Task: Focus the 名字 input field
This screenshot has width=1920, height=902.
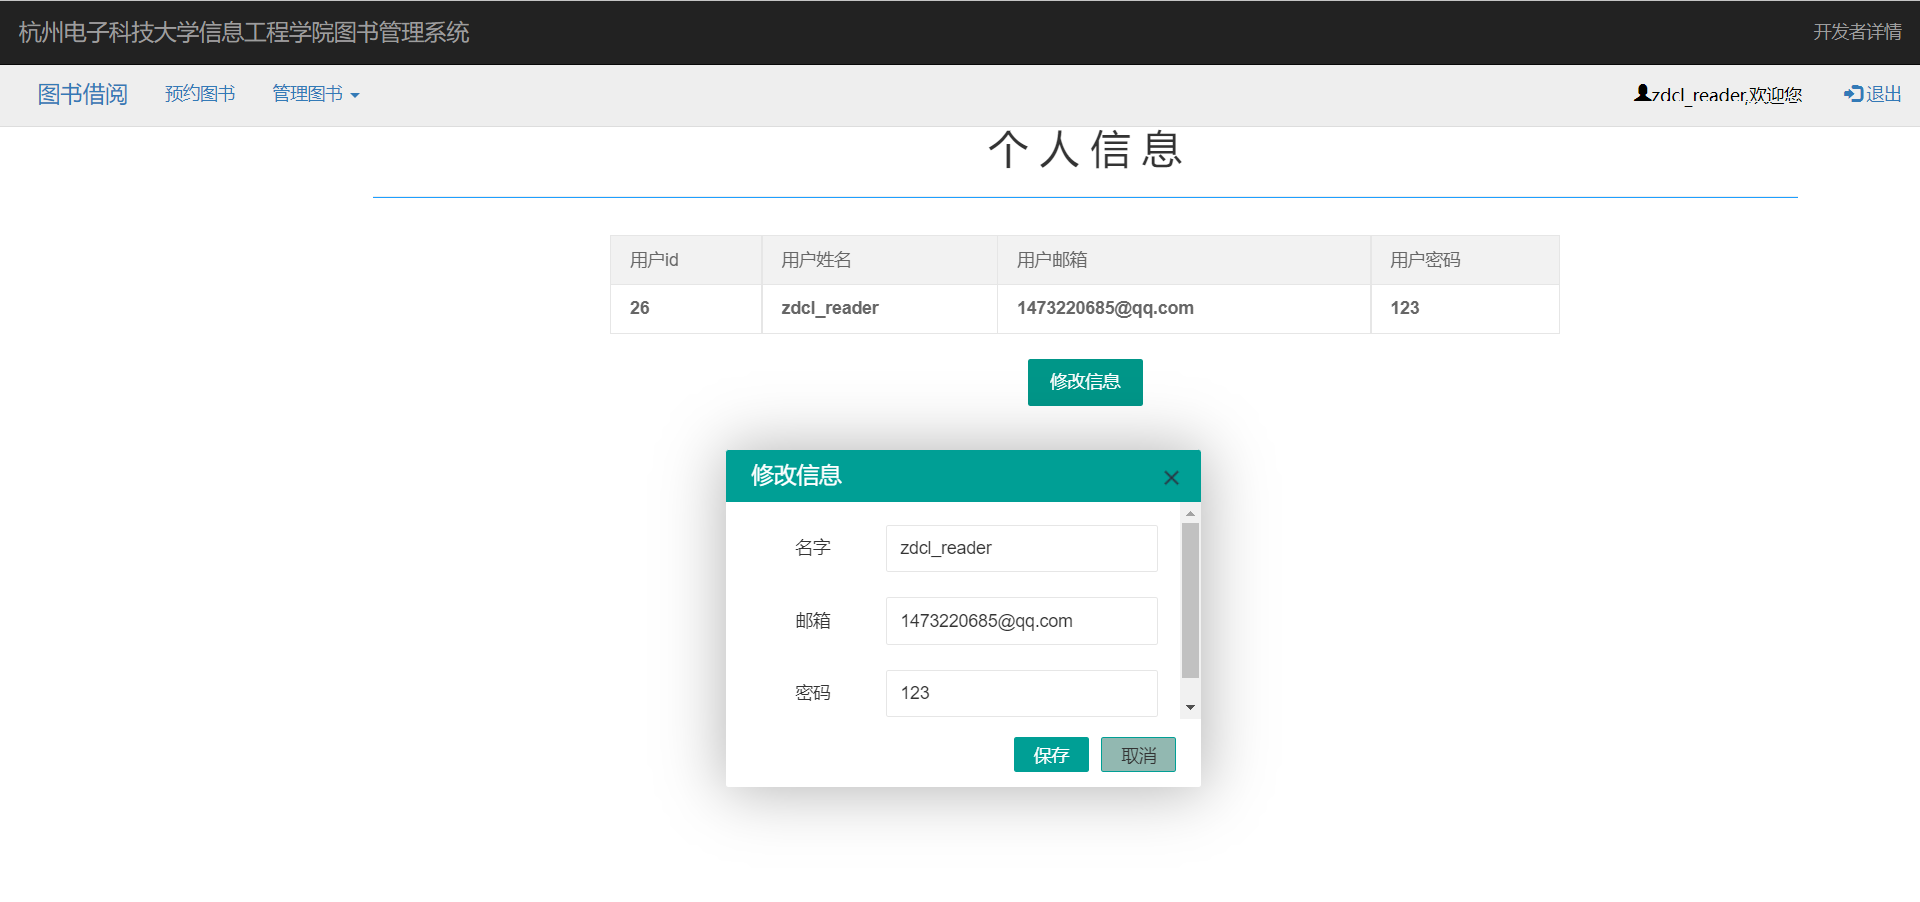Action: click(1021, 548)
